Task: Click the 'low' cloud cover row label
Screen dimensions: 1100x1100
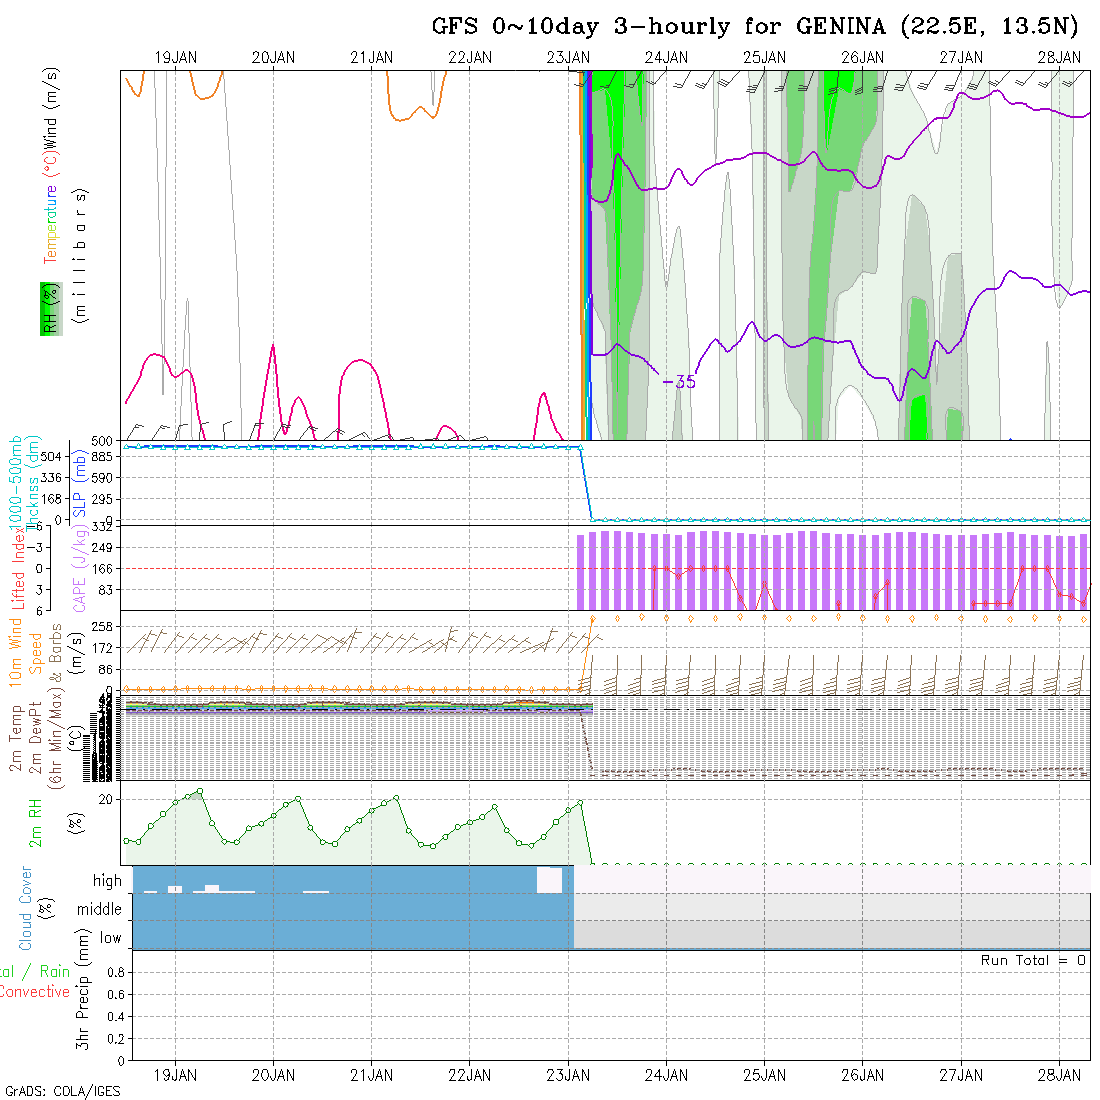Action: (110, 938)
